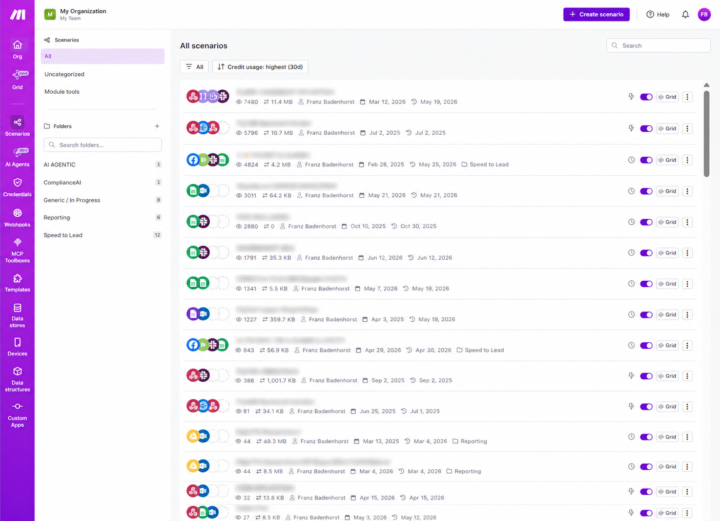
Task: Open Webhooks in the left sidebar
Action: click(x=17, y=218)
